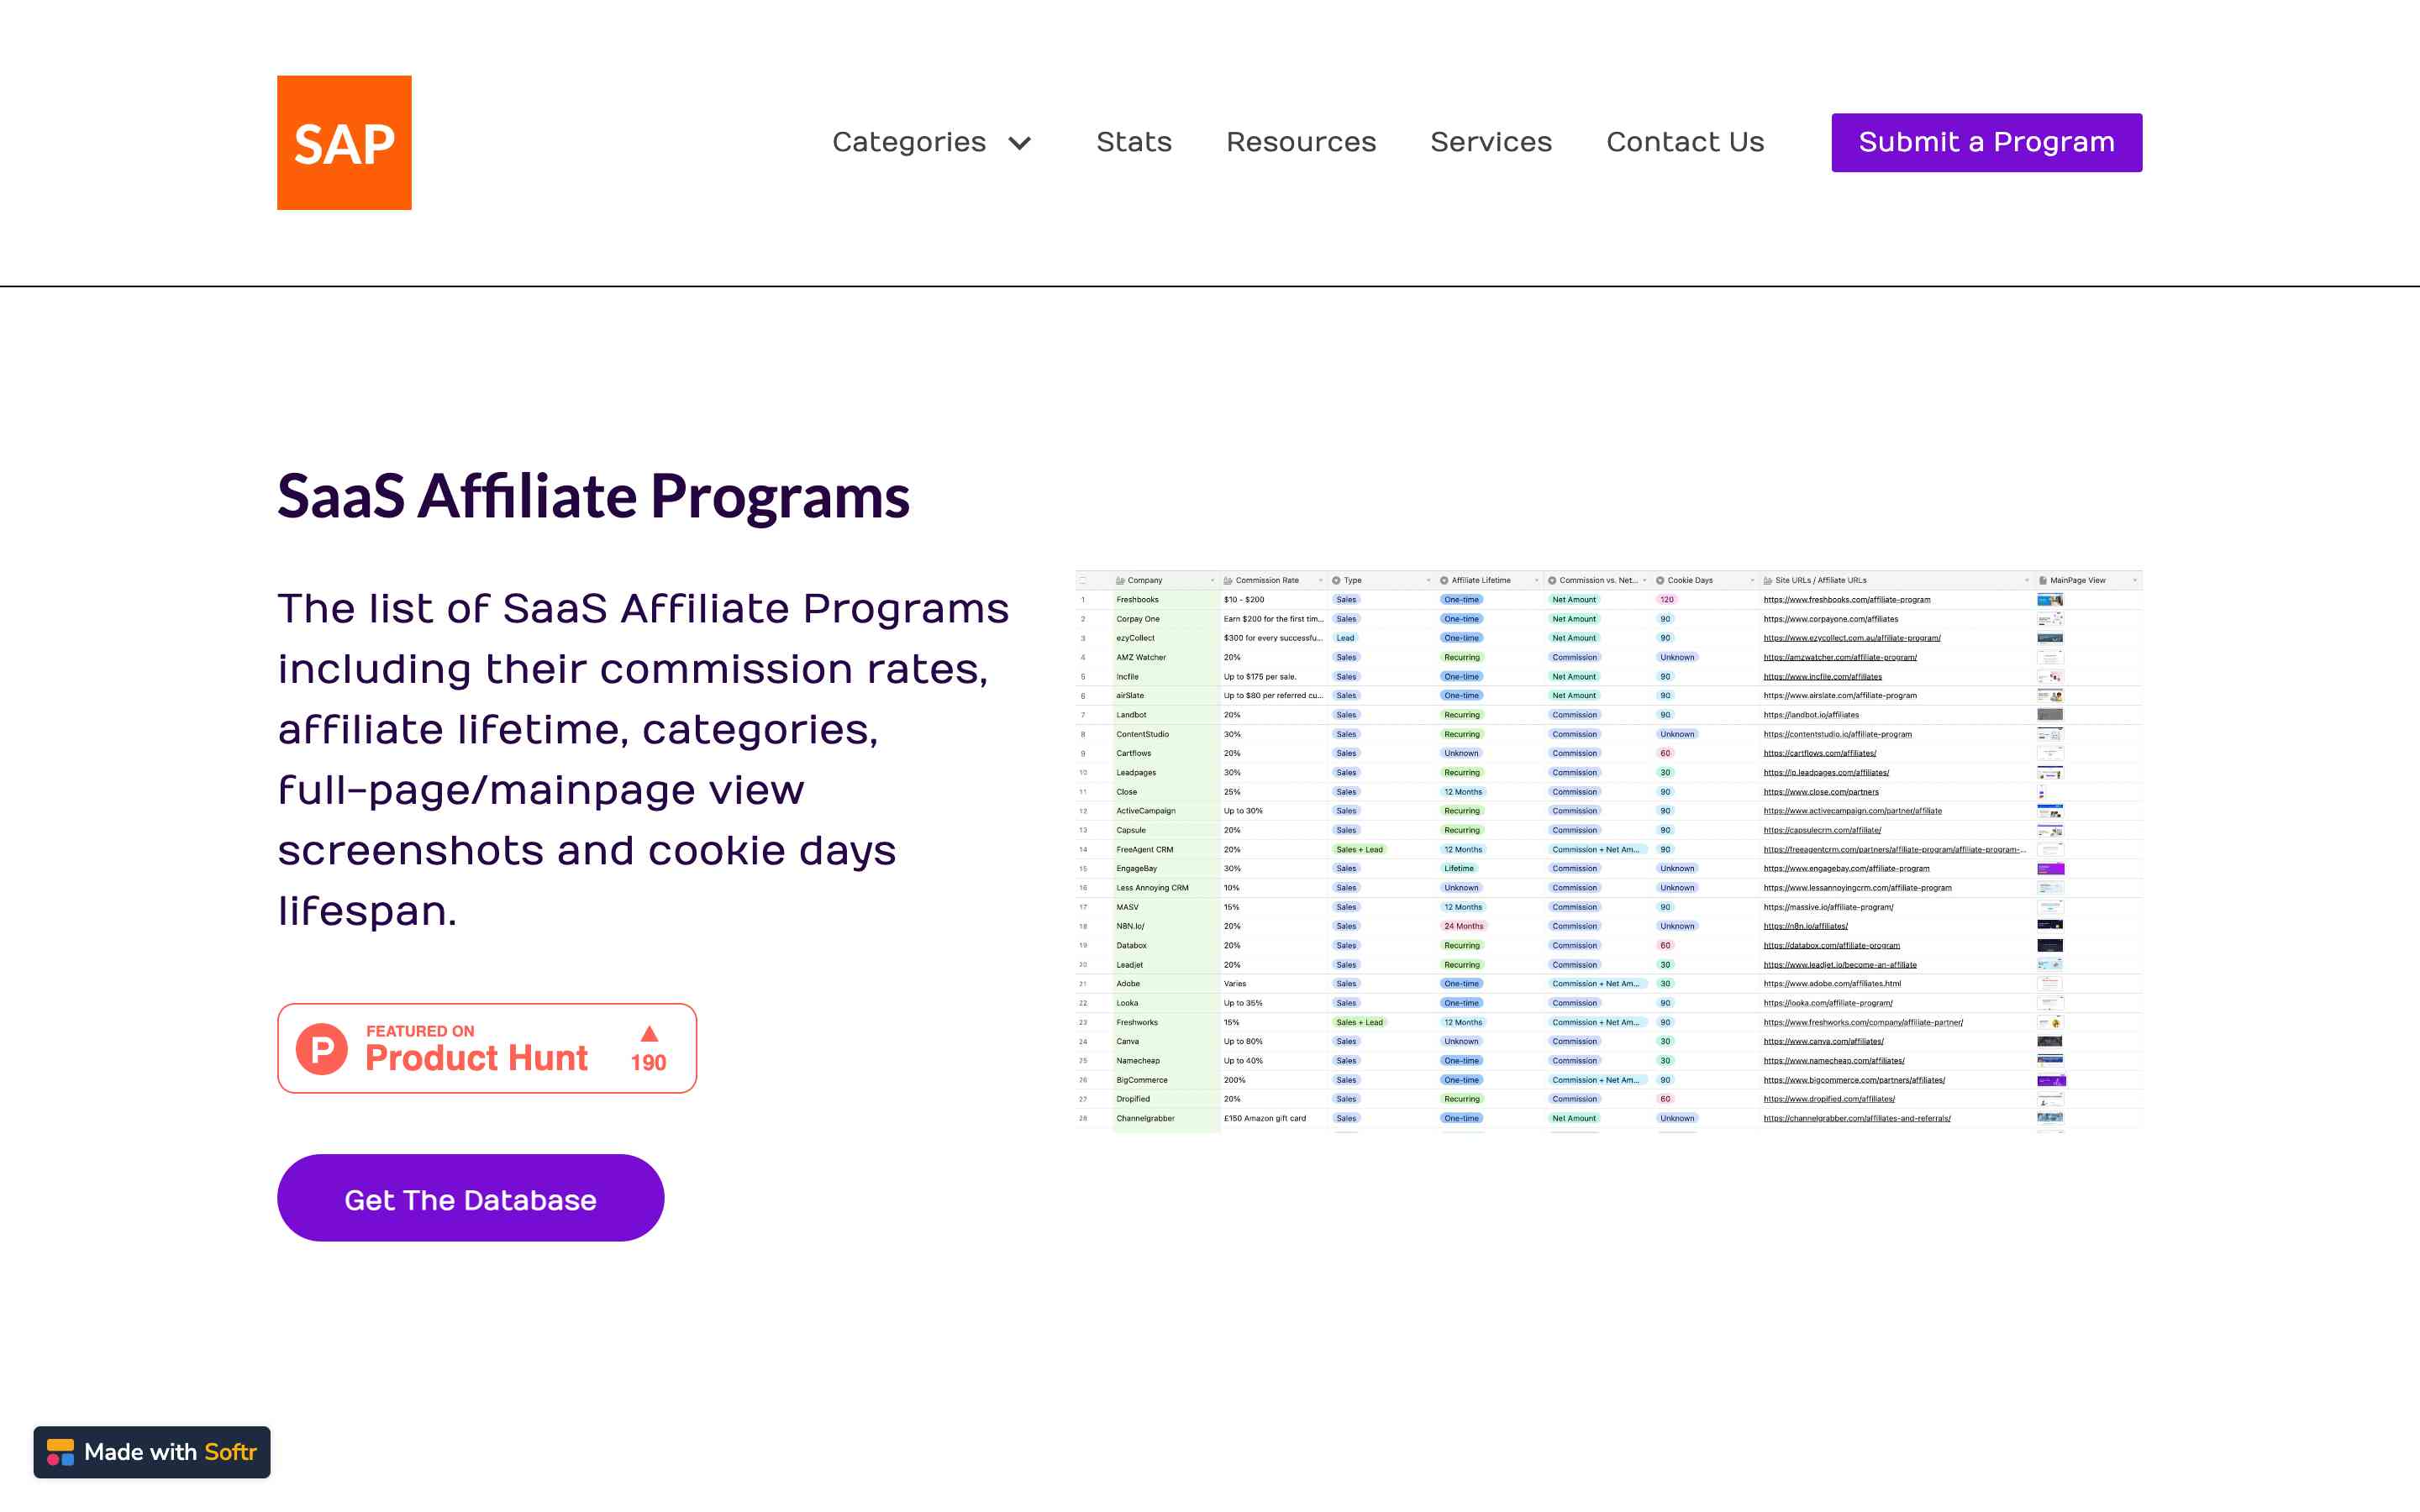
Task: Navigate to Services
Action: 1490,142
